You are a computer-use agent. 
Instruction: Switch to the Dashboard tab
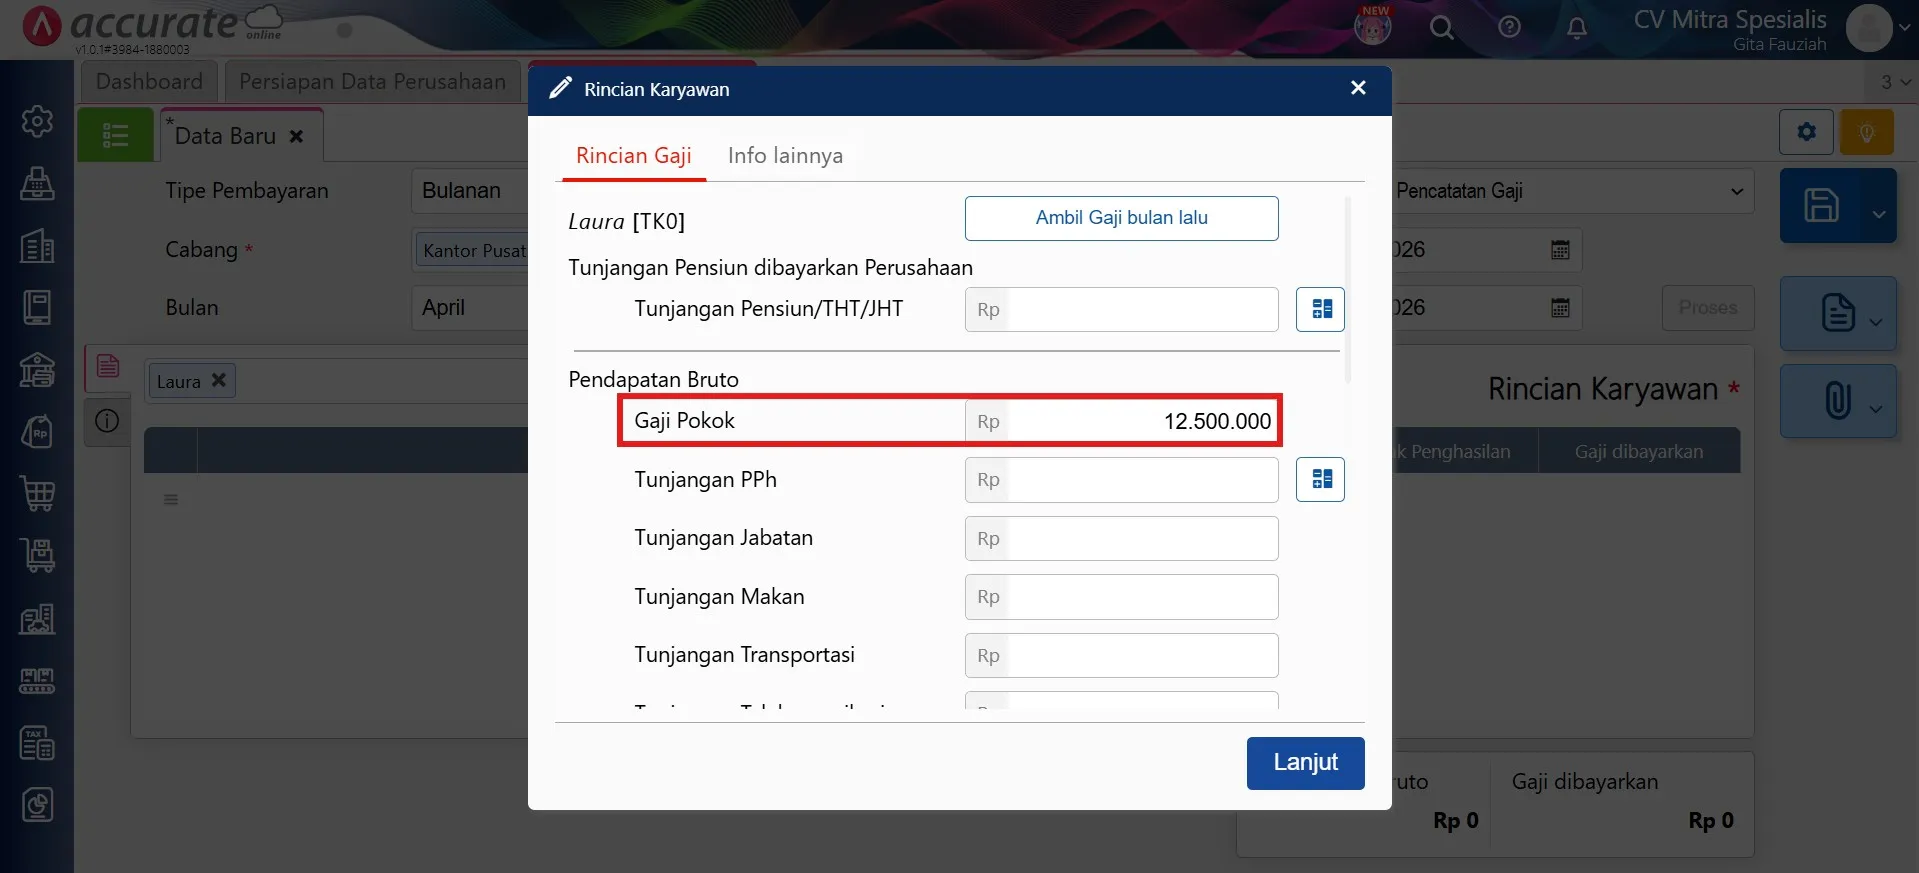click(x=149, y=82)
